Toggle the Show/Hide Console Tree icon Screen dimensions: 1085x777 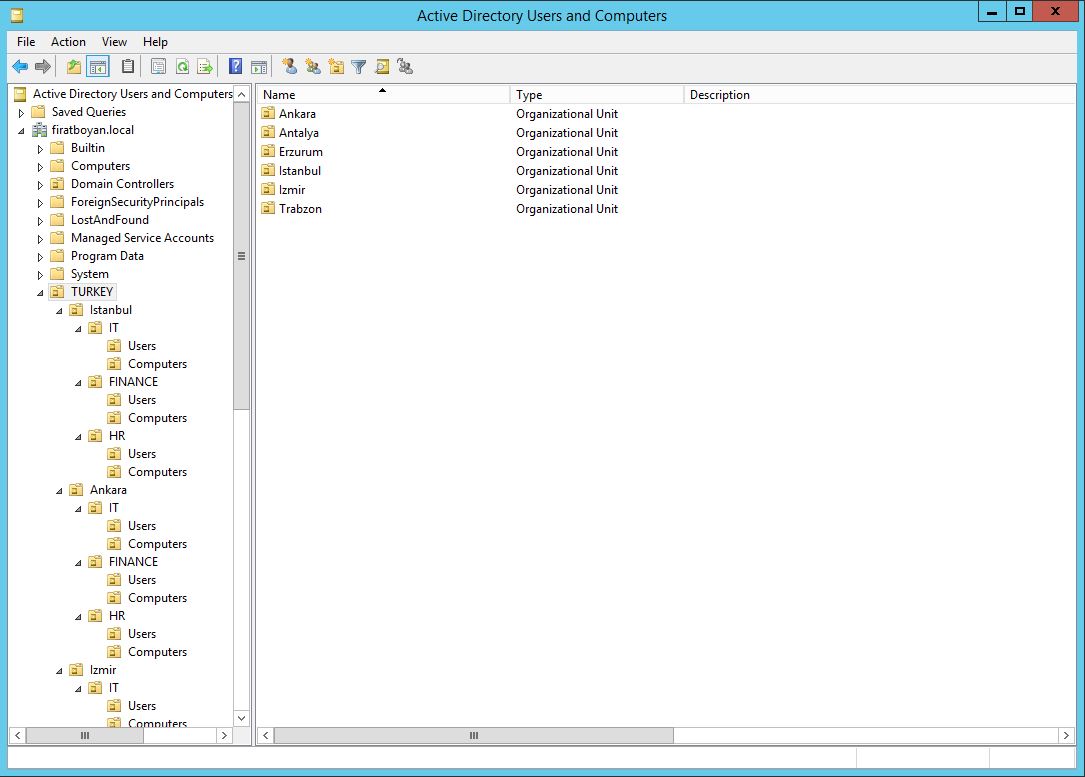(x=98, y=66)
